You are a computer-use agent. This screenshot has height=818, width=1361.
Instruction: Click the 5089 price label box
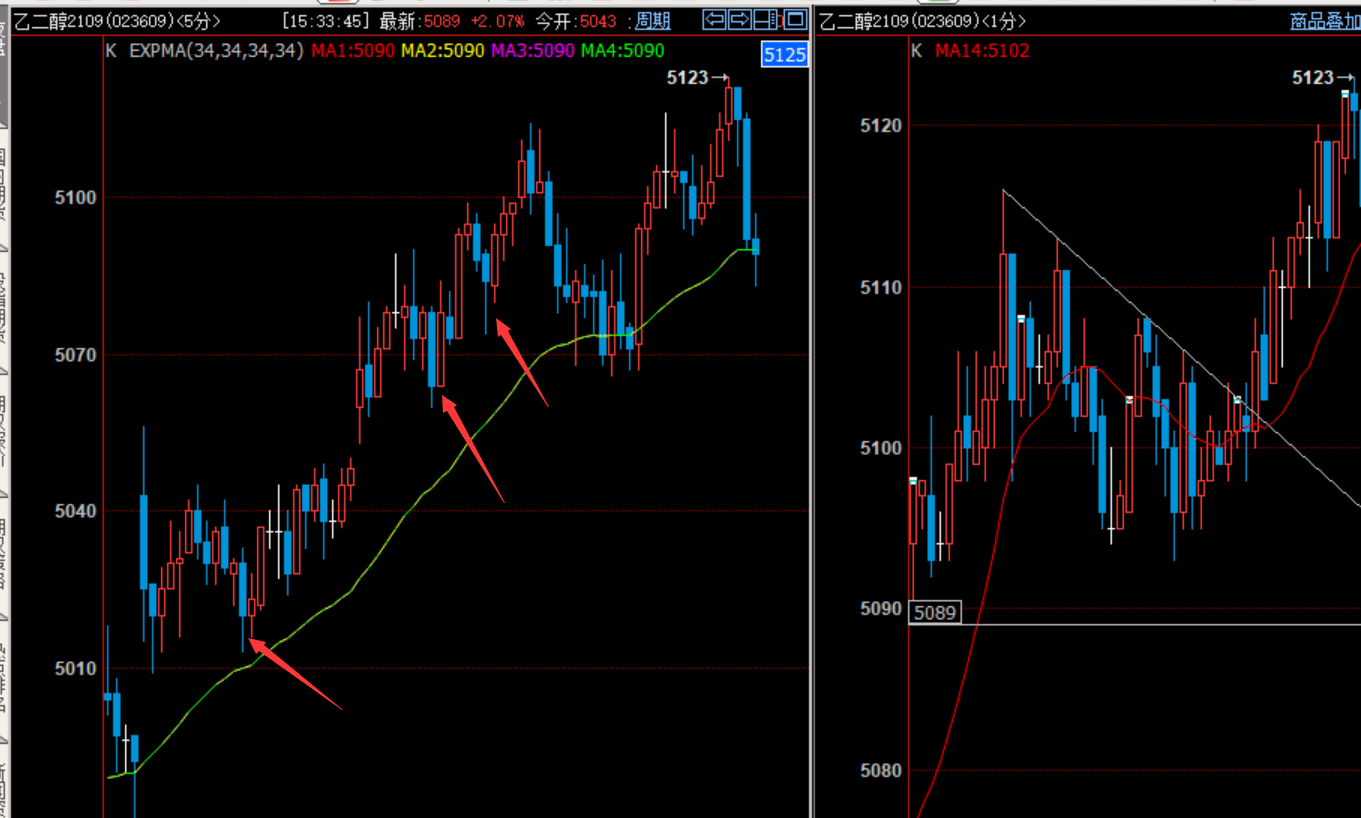point(935,612)
